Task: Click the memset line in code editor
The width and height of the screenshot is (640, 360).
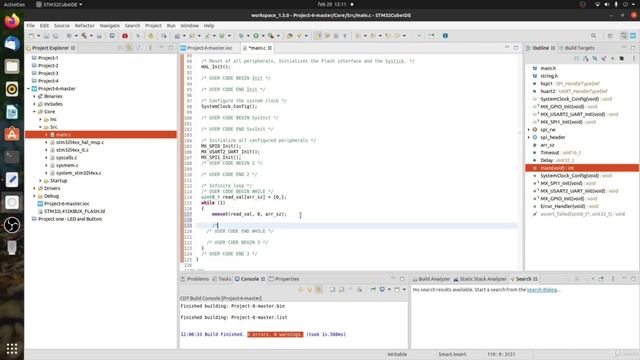Action: tap(249, 214)
